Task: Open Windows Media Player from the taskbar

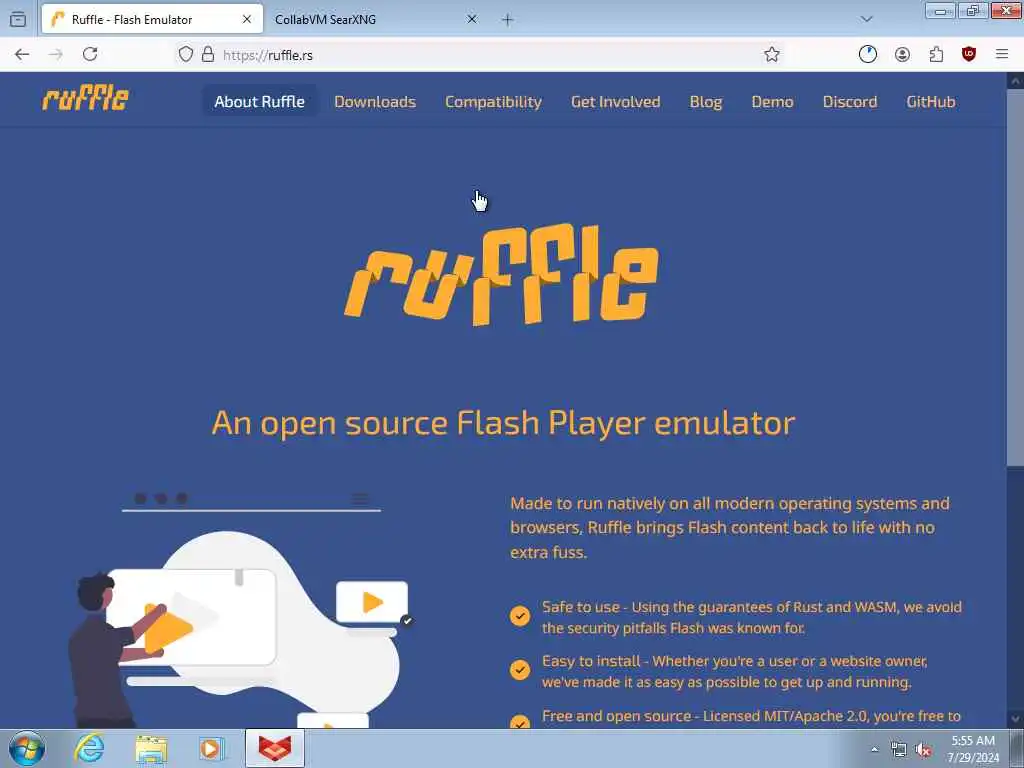Action: click(212, 748)
